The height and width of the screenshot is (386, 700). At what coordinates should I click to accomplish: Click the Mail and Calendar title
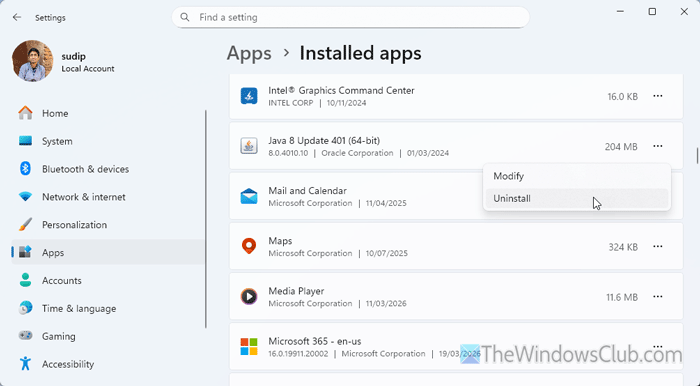[x=307, y=191]
